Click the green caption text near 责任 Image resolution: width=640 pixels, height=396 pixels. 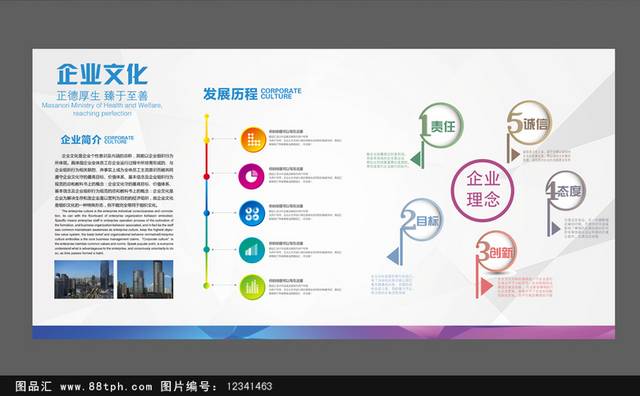[x=387, y=160]
